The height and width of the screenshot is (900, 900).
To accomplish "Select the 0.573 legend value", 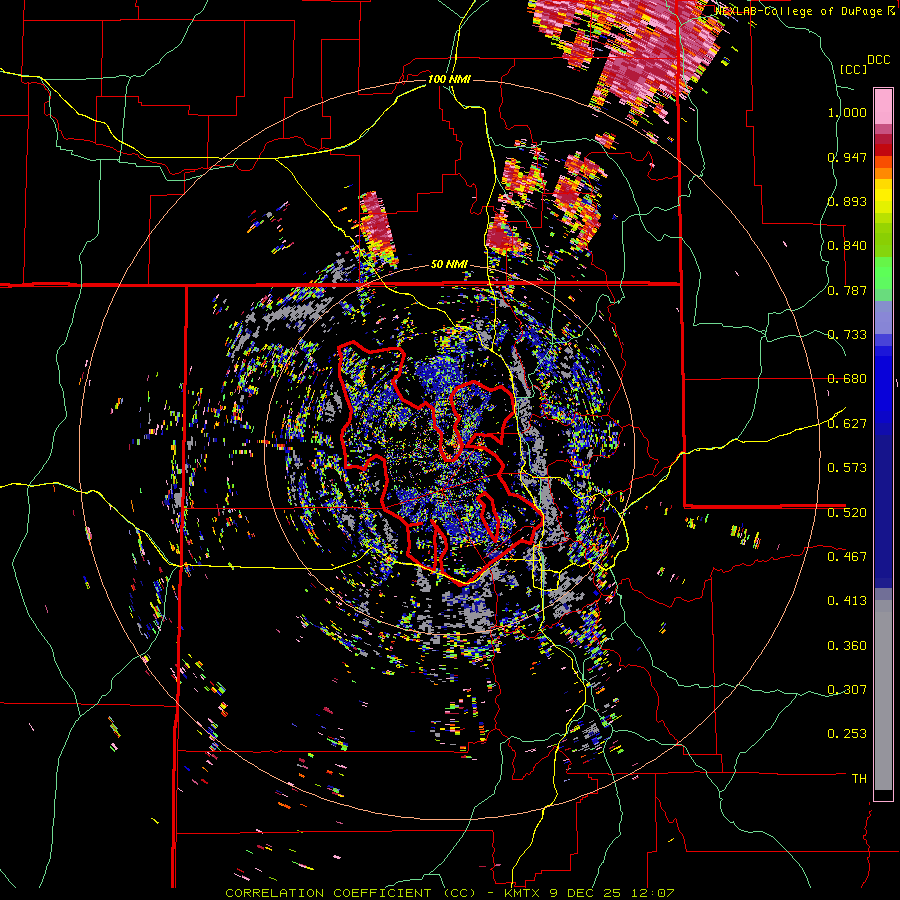I will [x=847, y=468].
